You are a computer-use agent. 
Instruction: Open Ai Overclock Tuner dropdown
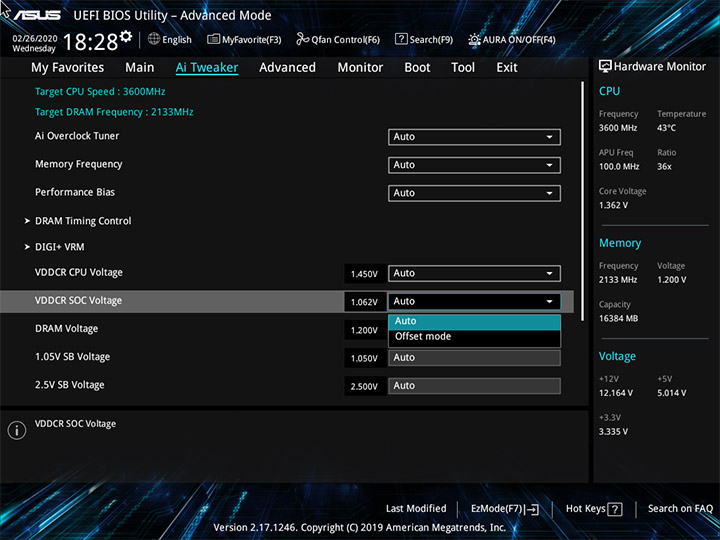tap(474, 137)
